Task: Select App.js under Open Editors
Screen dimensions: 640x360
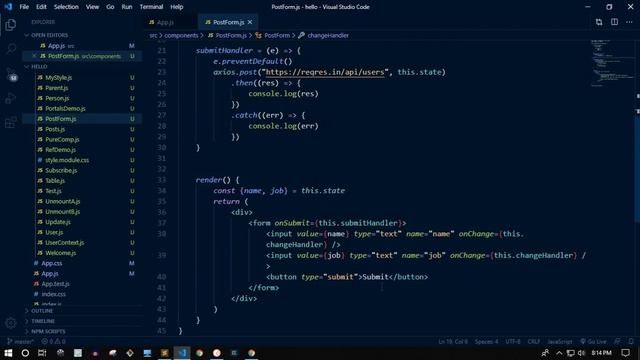Action: pos(82,46)
